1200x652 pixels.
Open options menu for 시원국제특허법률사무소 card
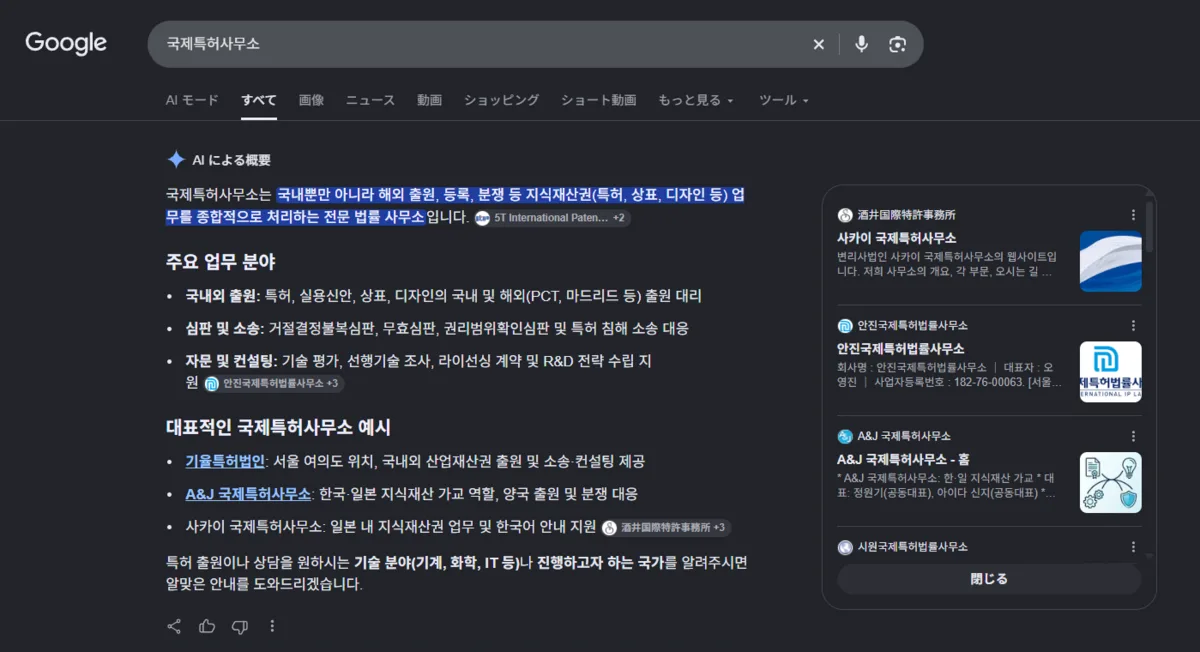coord(1133,547)
